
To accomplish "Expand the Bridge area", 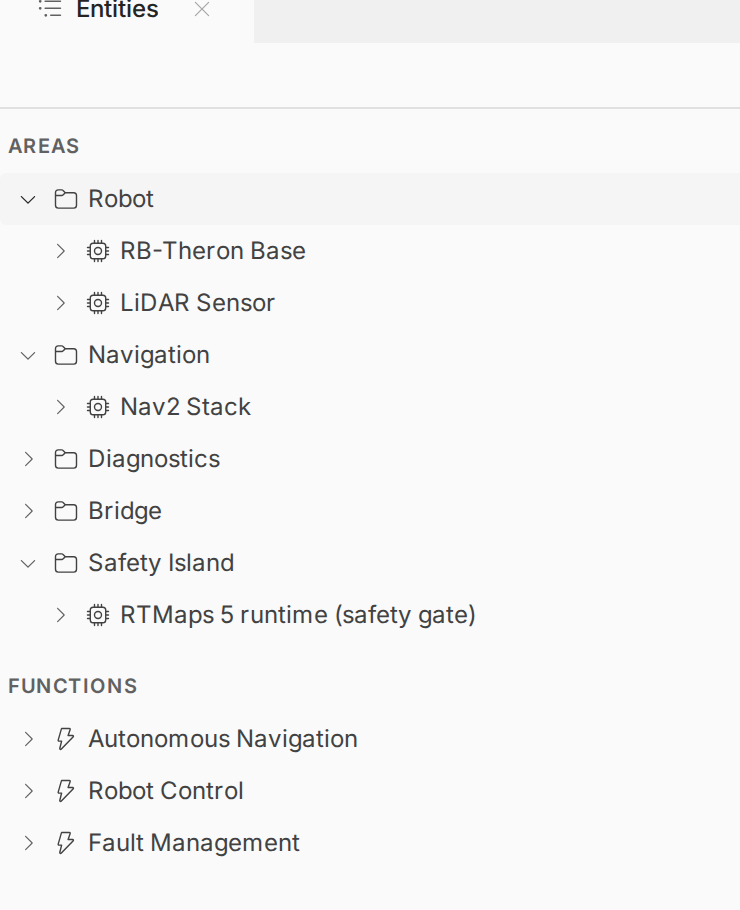I will point(28,511).
